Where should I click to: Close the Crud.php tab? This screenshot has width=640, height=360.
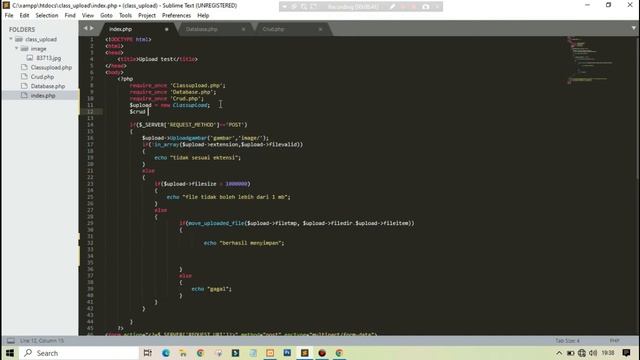click(320, 29)
